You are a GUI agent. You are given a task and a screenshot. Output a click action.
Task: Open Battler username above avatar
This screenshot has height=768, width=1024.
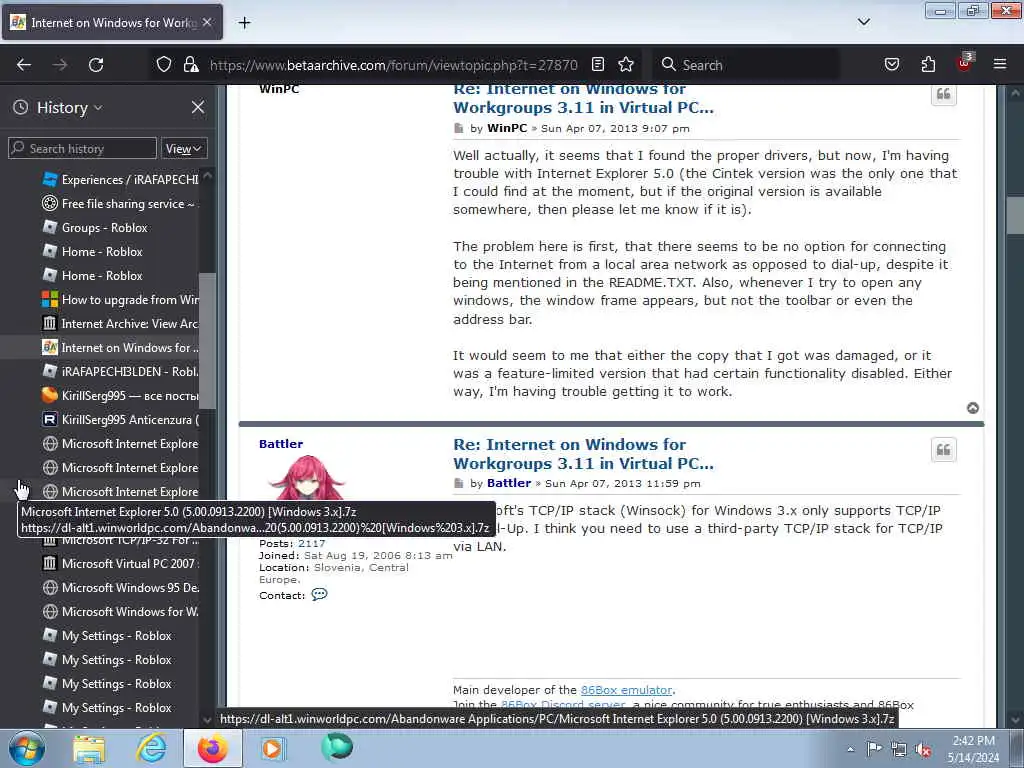tap(281, 443)
